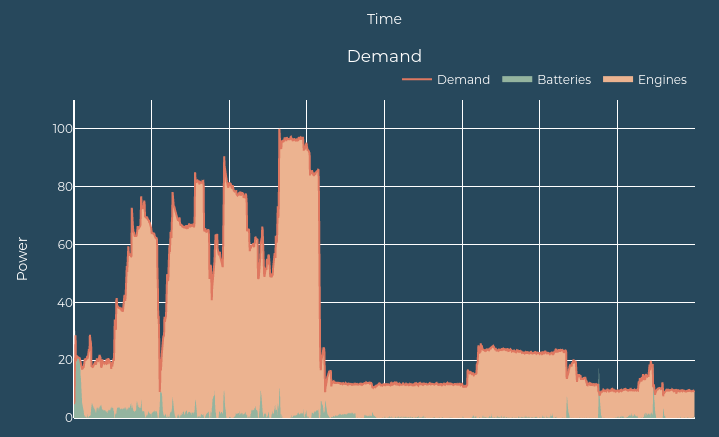The width and height of the screenshot is (719, 437).
Task: Click the 80 tick label on y-axis
Action: (63, 187)
